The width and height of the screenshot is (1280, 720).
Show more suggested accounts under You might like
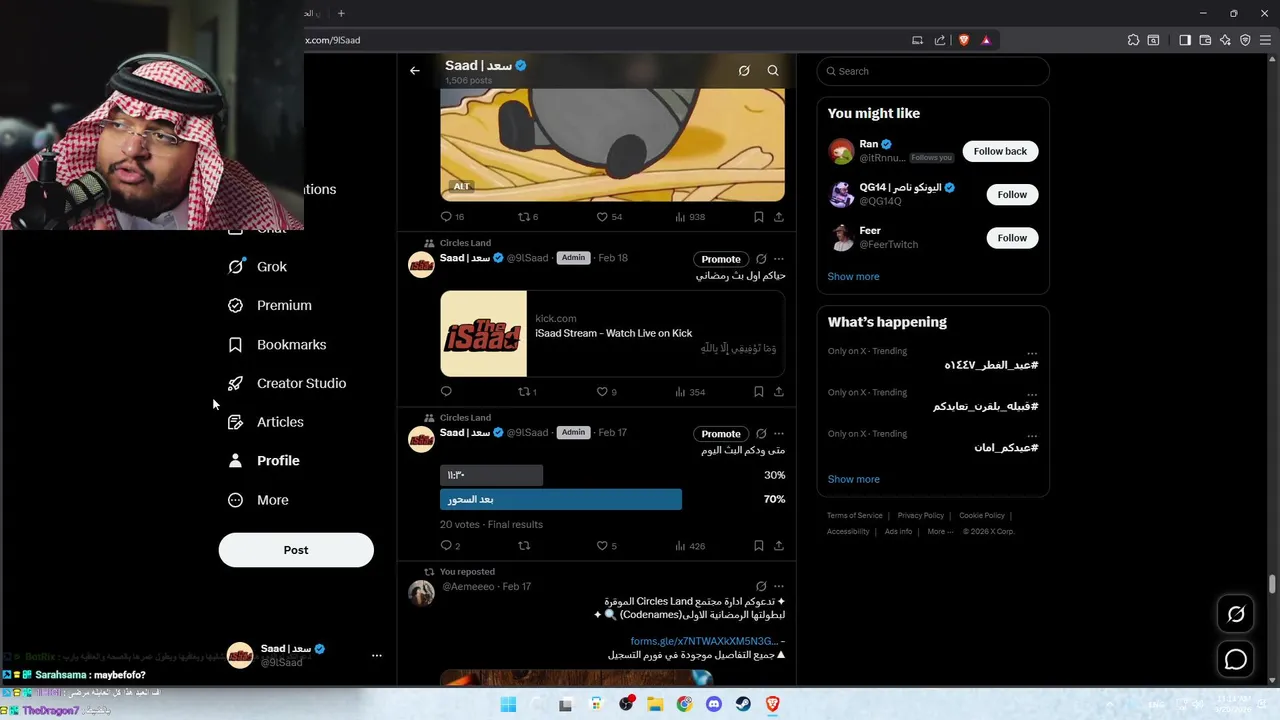(853, 277)
